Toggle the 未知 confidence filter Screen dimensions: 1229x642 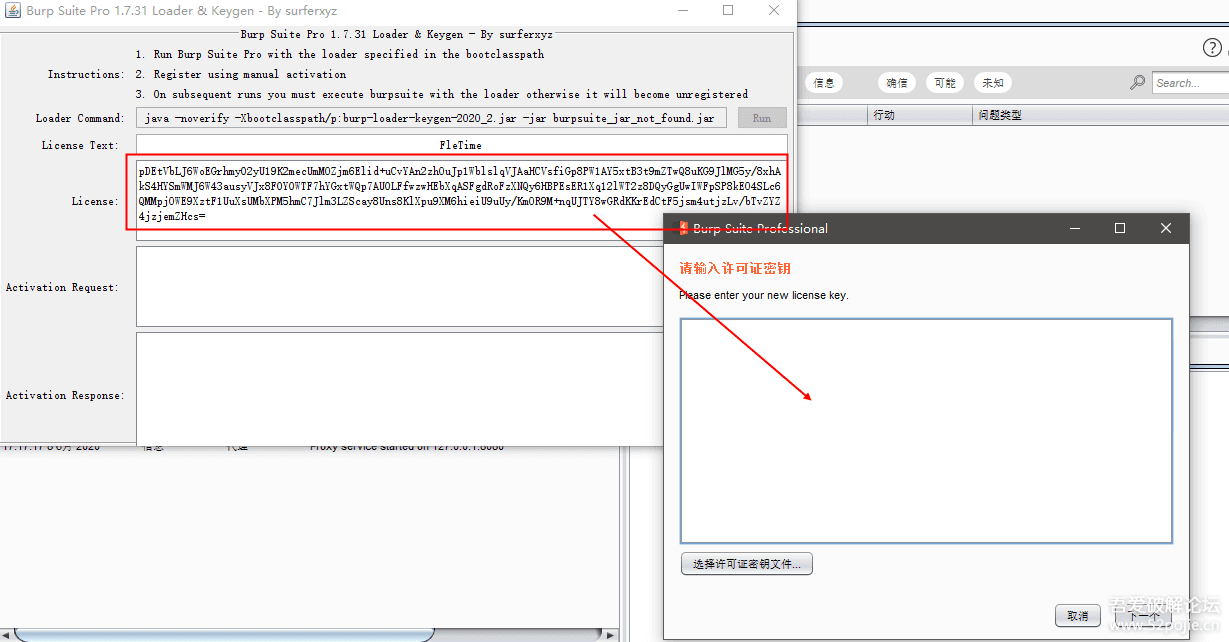992,83
